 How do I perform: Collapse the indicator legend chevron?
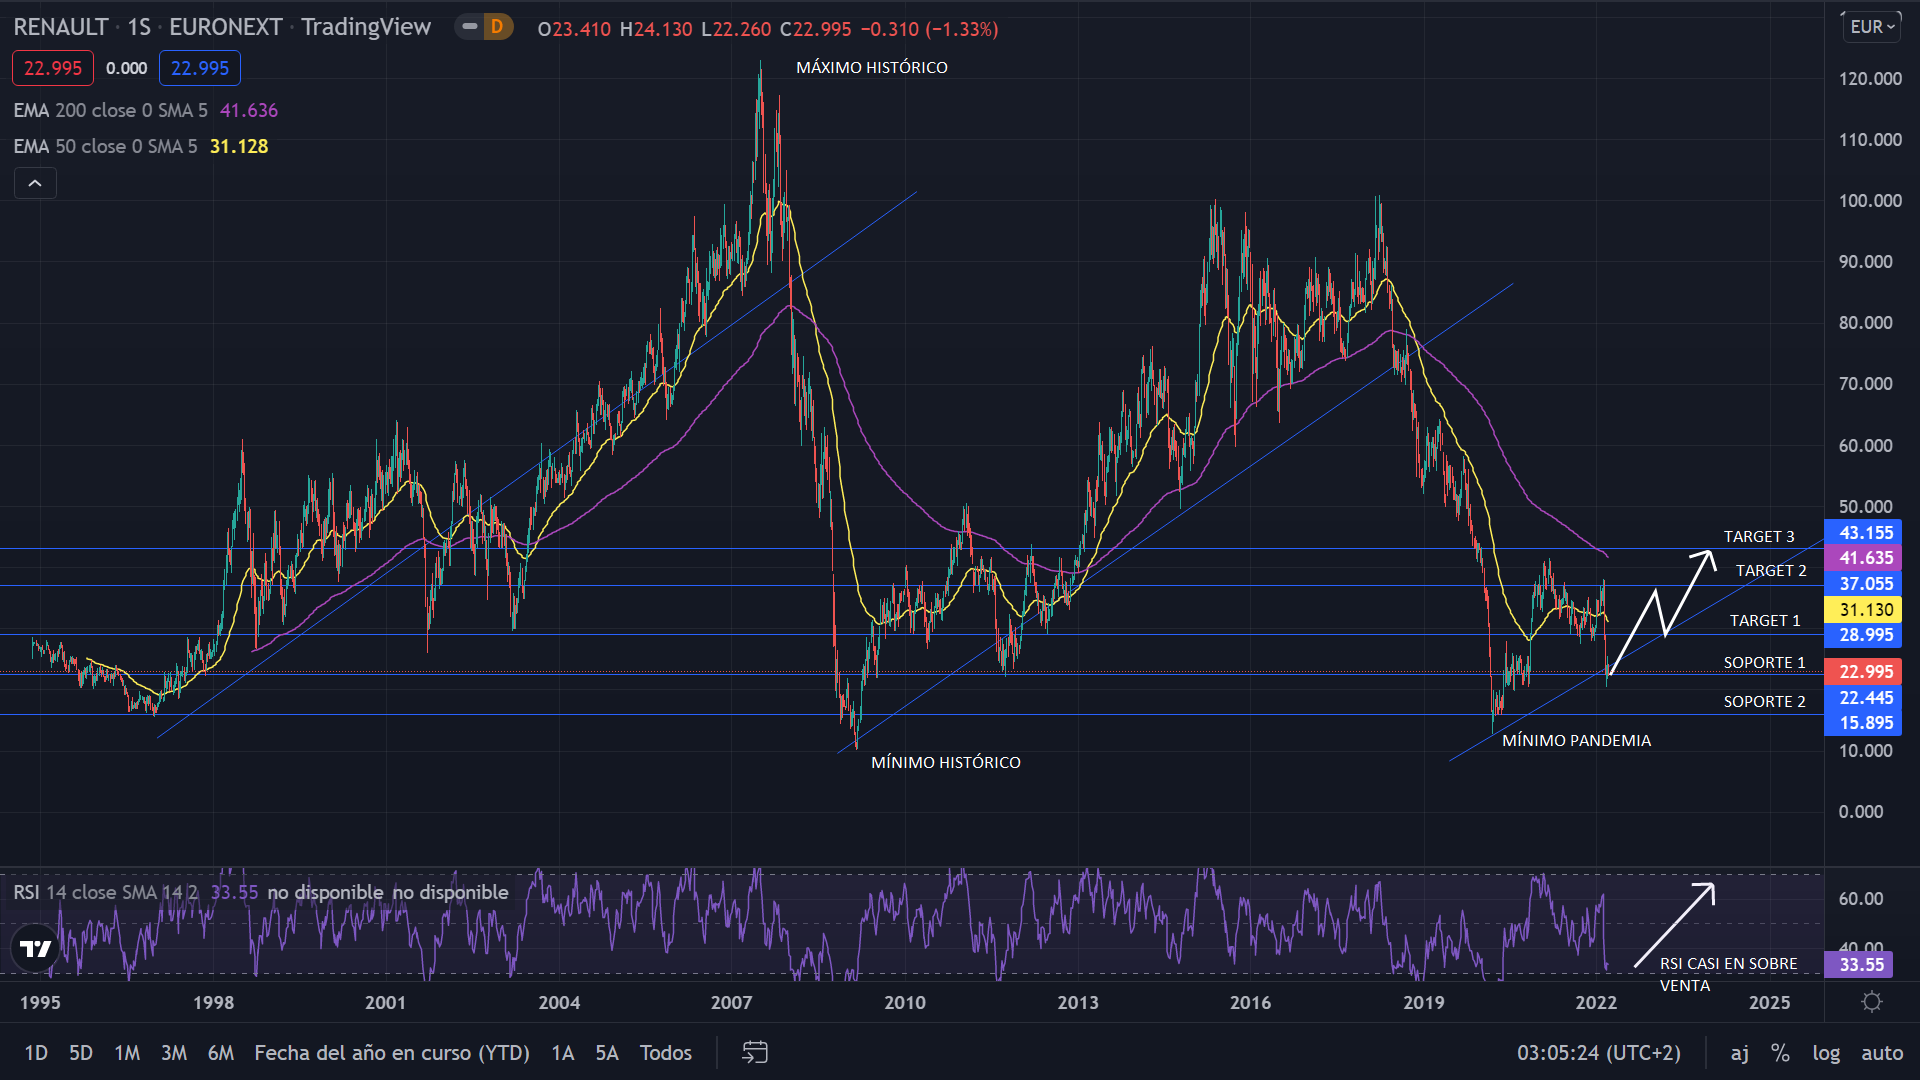tap(35, 183)
